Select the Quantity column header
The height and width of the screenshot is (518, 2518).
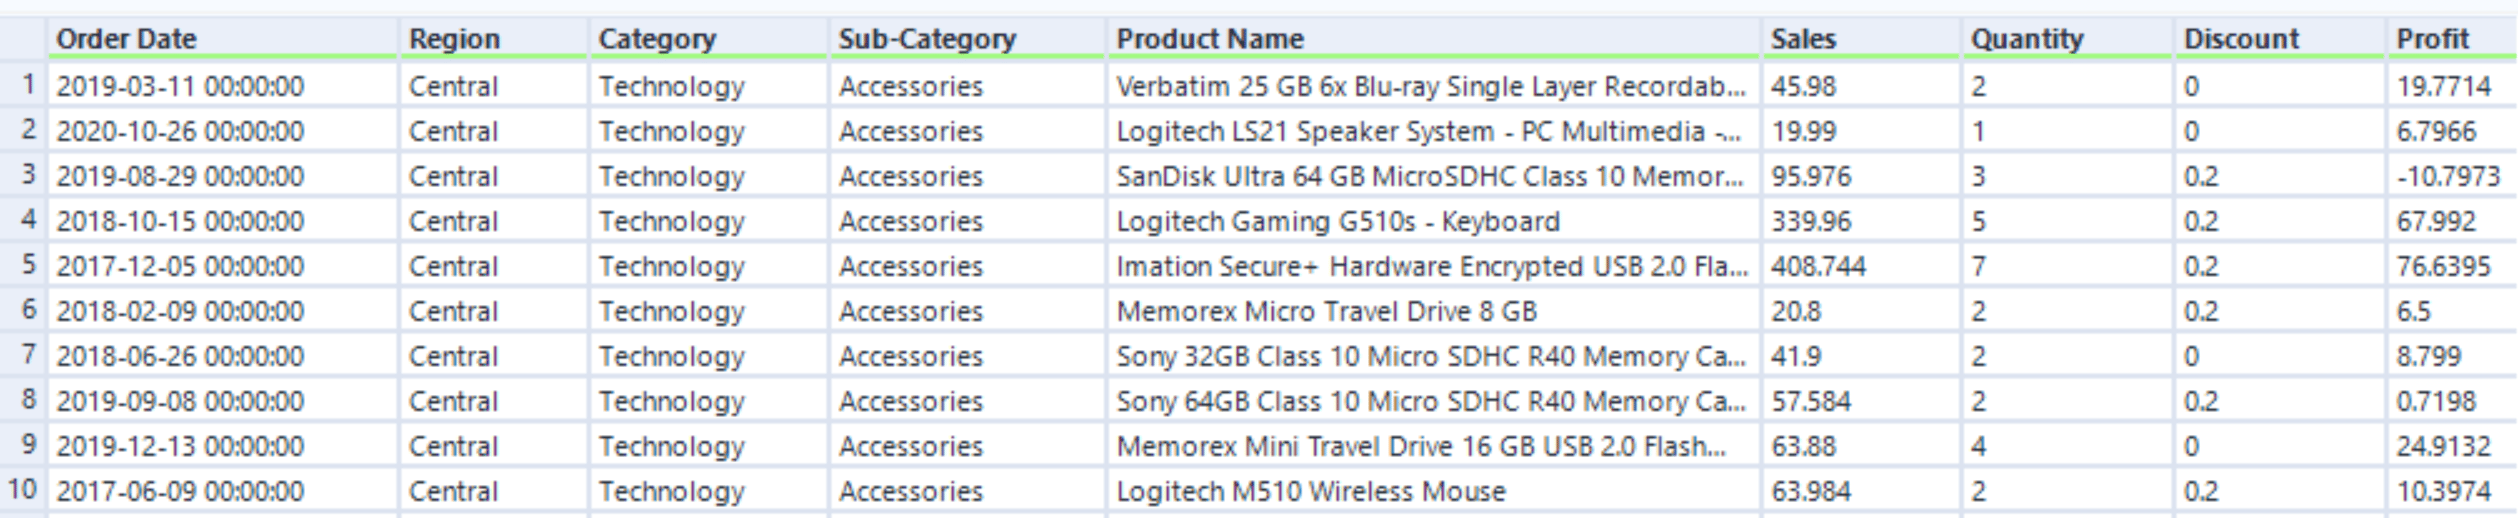[x=2067, y=39]
